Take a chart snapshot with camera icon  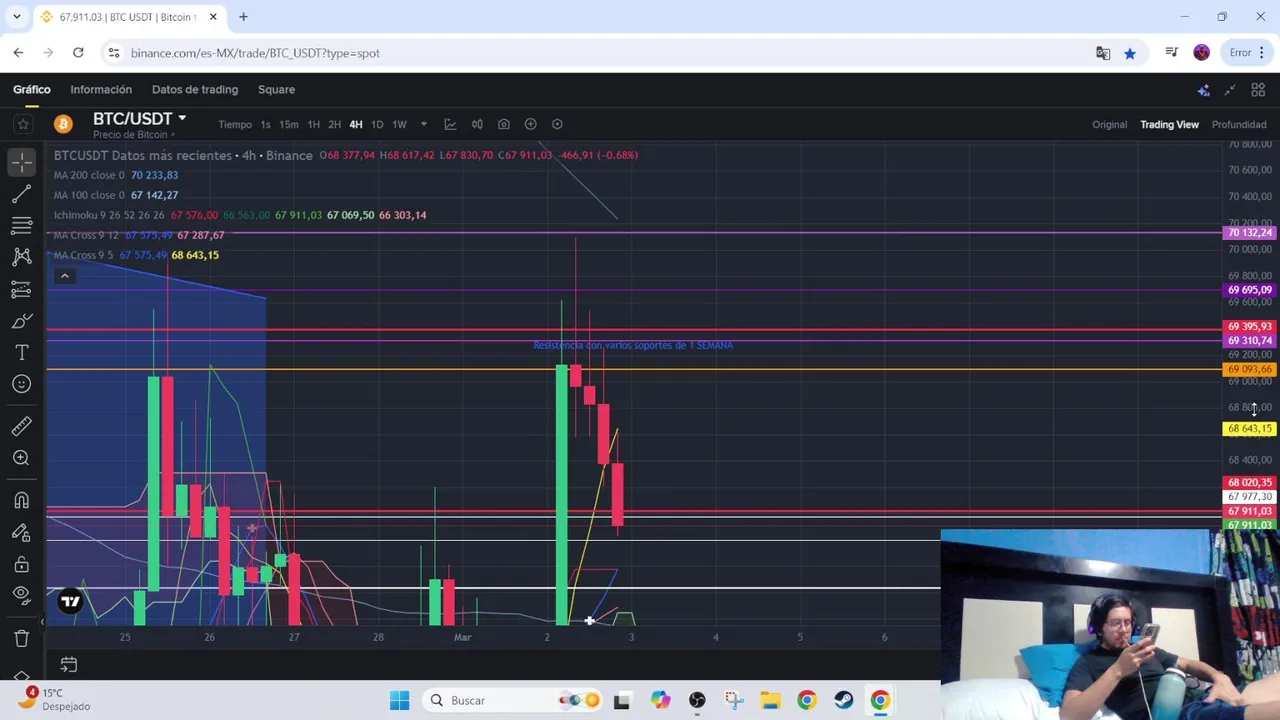504,124
